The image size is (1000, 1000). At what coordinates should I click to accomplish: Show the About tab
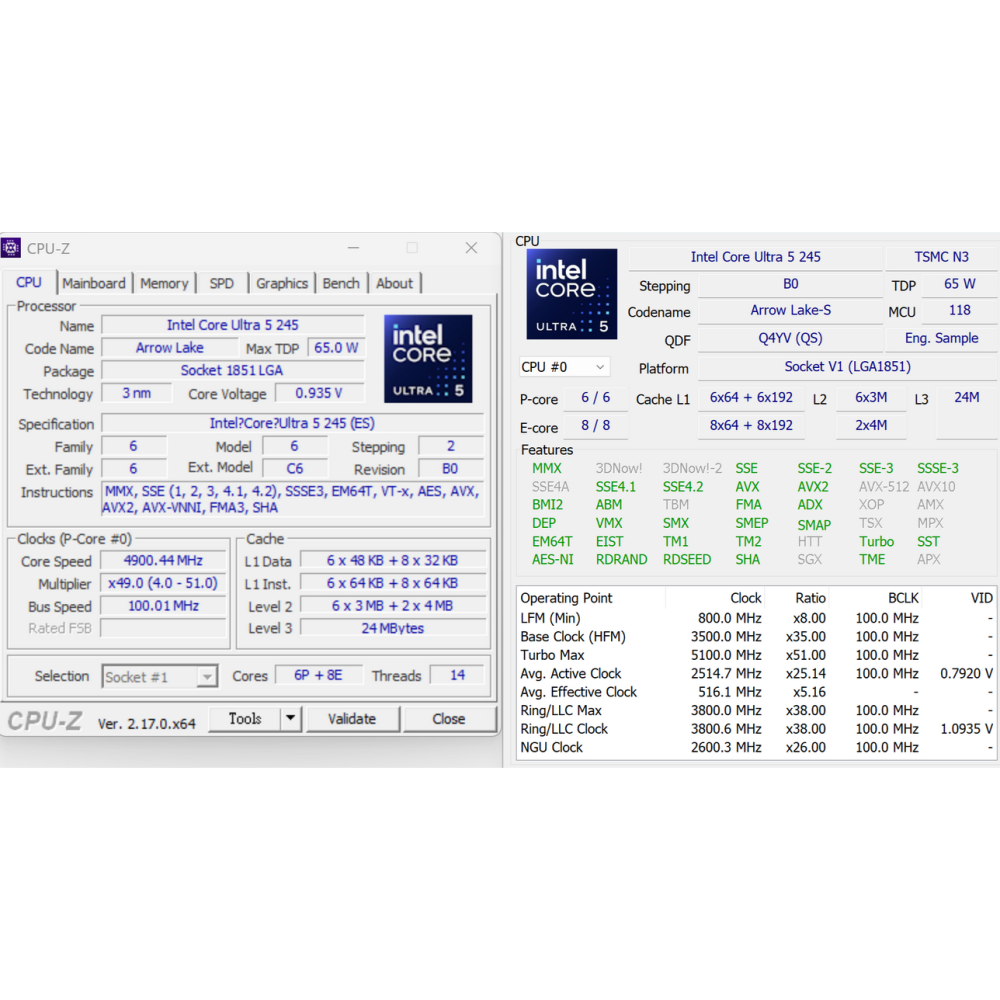(x=394, y=283)
